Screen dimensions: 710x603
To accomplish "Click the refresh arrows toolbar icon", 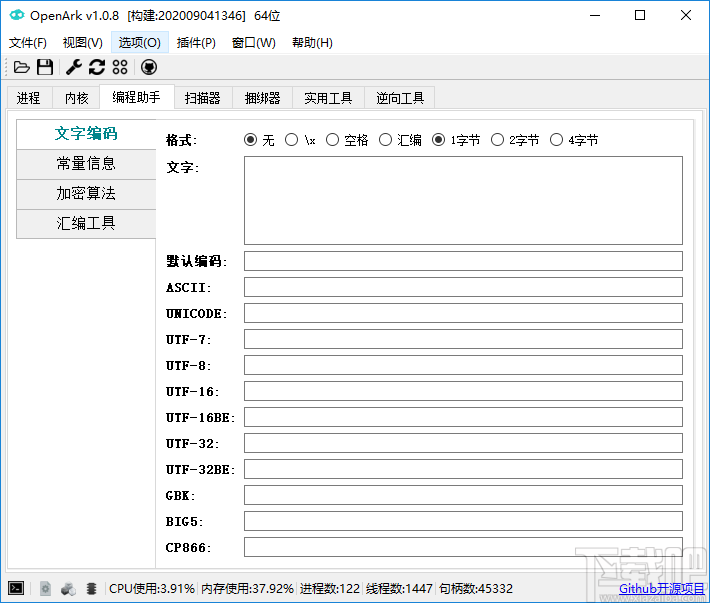I will tap(97, 67).
